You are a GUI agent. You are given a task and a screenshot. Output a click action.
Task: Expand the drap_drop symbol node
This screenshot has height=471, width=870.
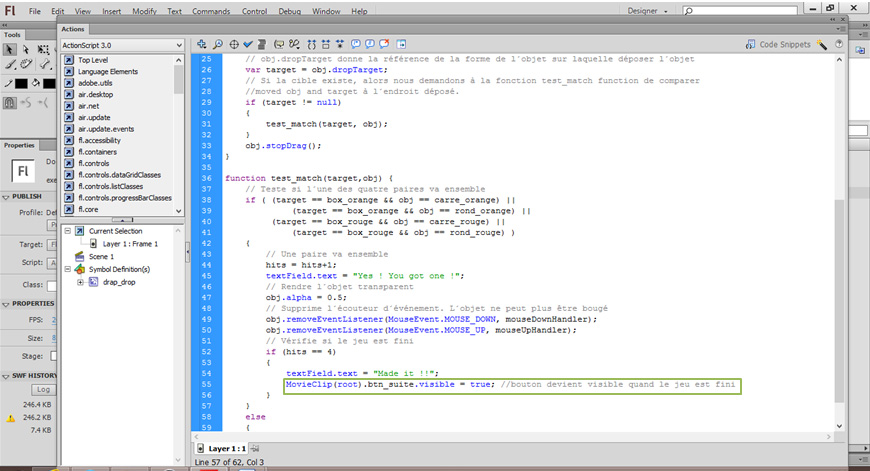click(x=81, y=282)
